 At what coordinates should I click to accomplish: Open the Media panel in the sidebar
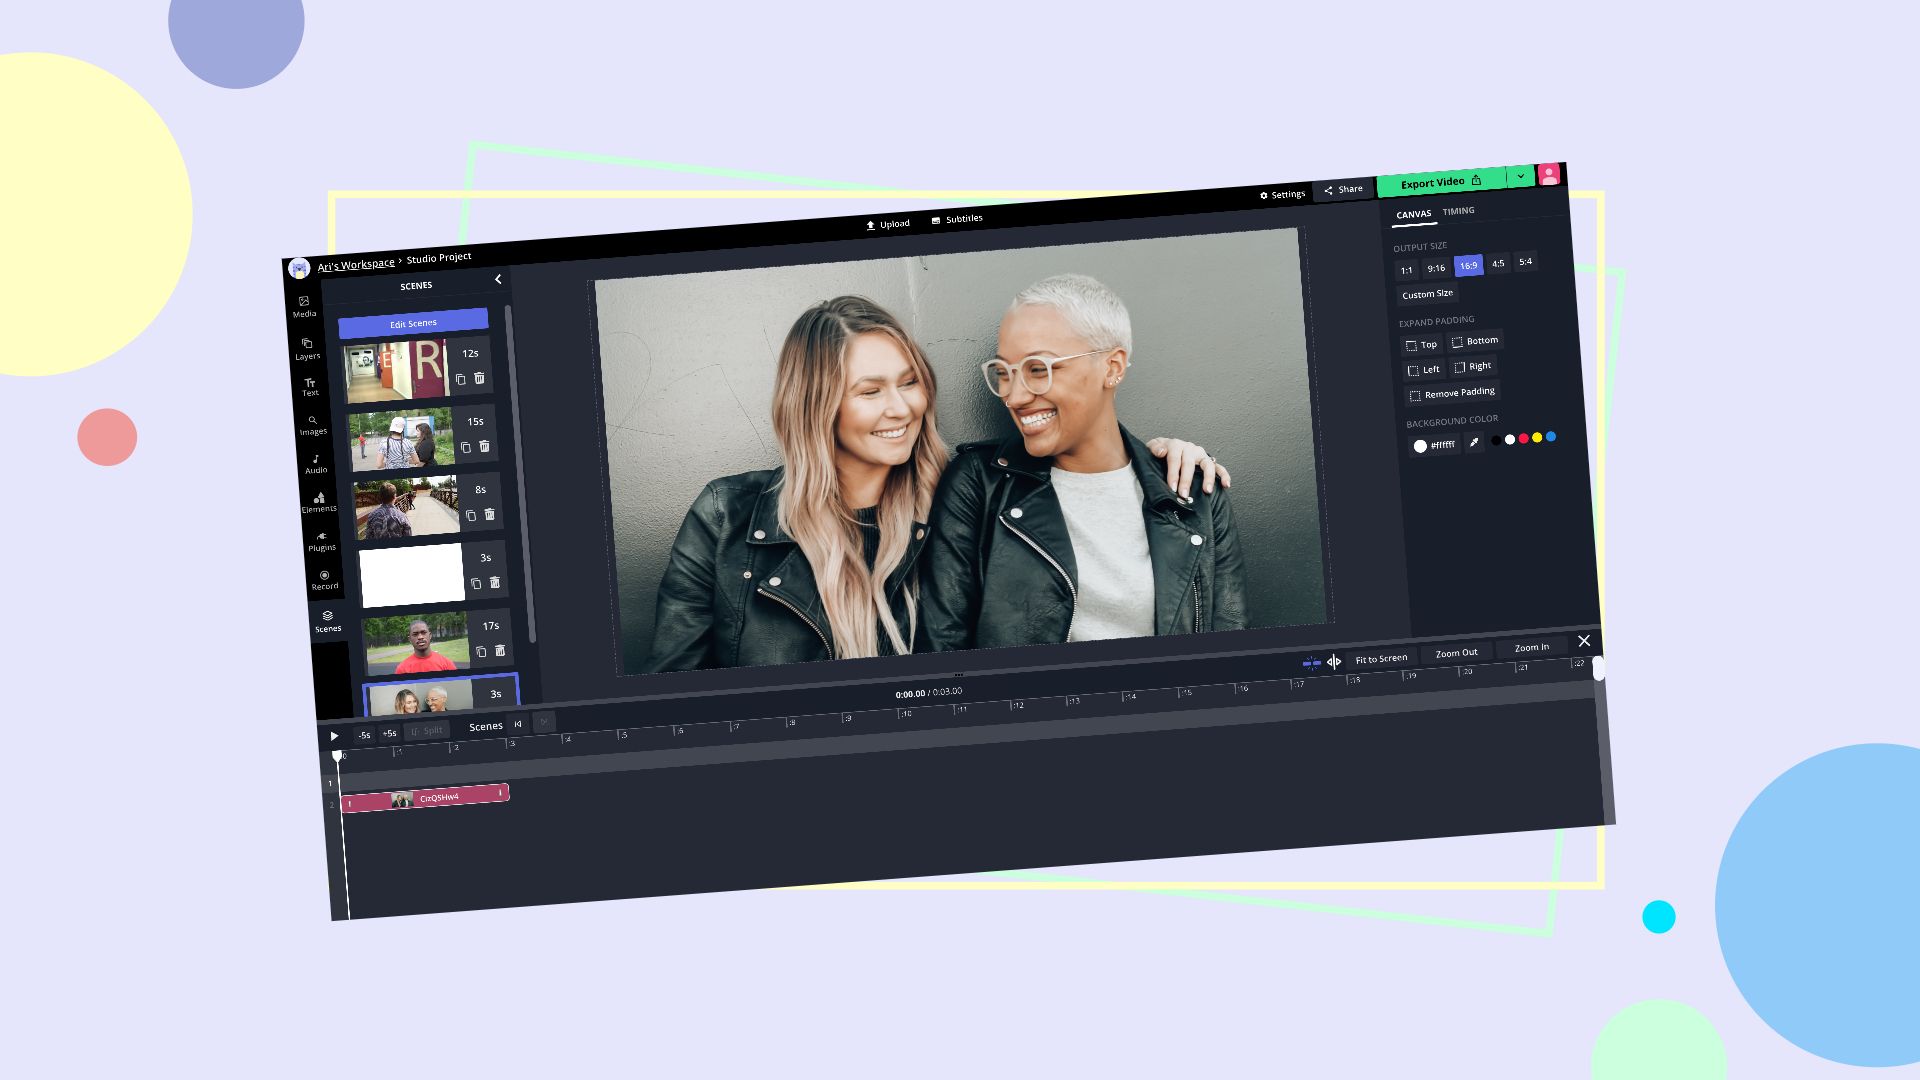(303, 306)
